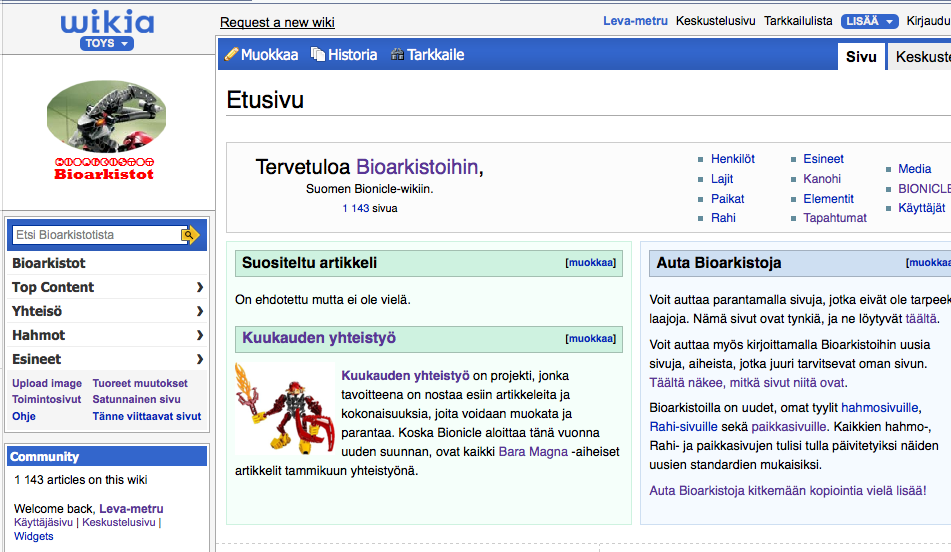951x552 pixels.
Task: Click muokkaa beside Kuukauden yhteistyö heading
Action: click(x=591, y=338)
